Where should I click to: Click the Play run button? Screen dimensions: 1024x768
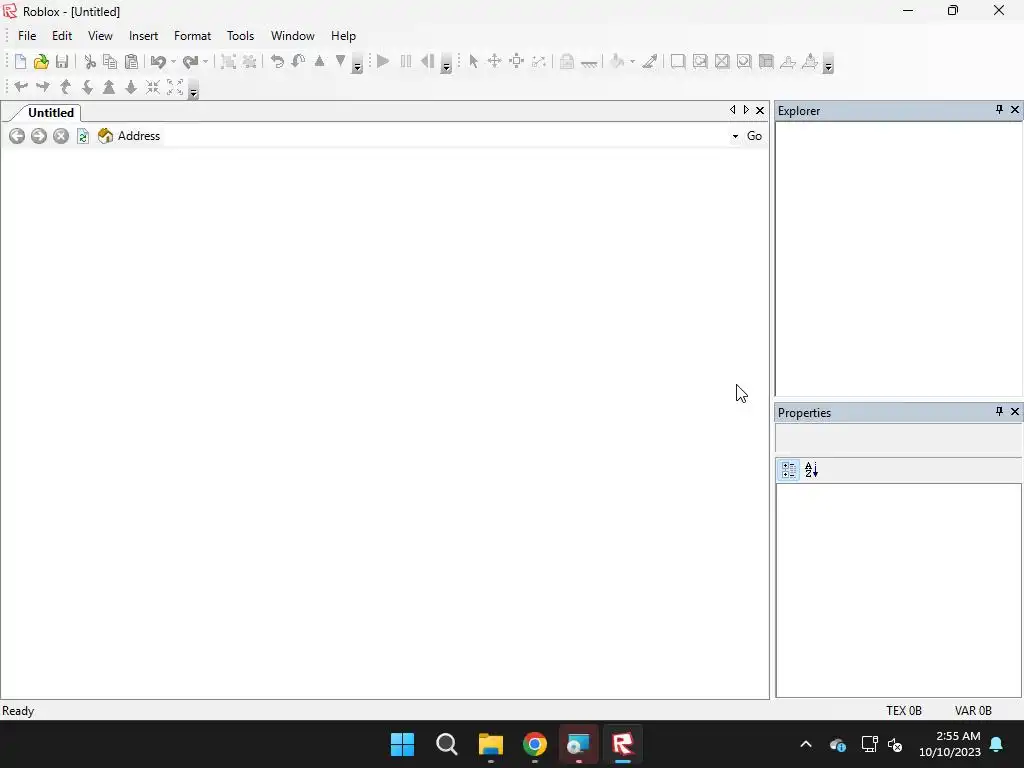click(383, 61)
